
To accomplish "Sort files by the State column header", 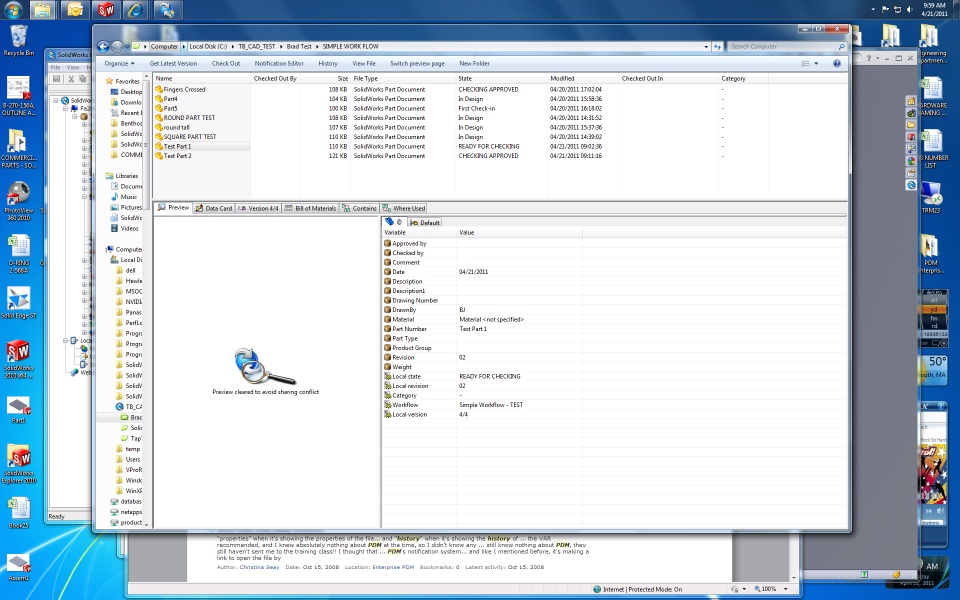I will point(501,78).
